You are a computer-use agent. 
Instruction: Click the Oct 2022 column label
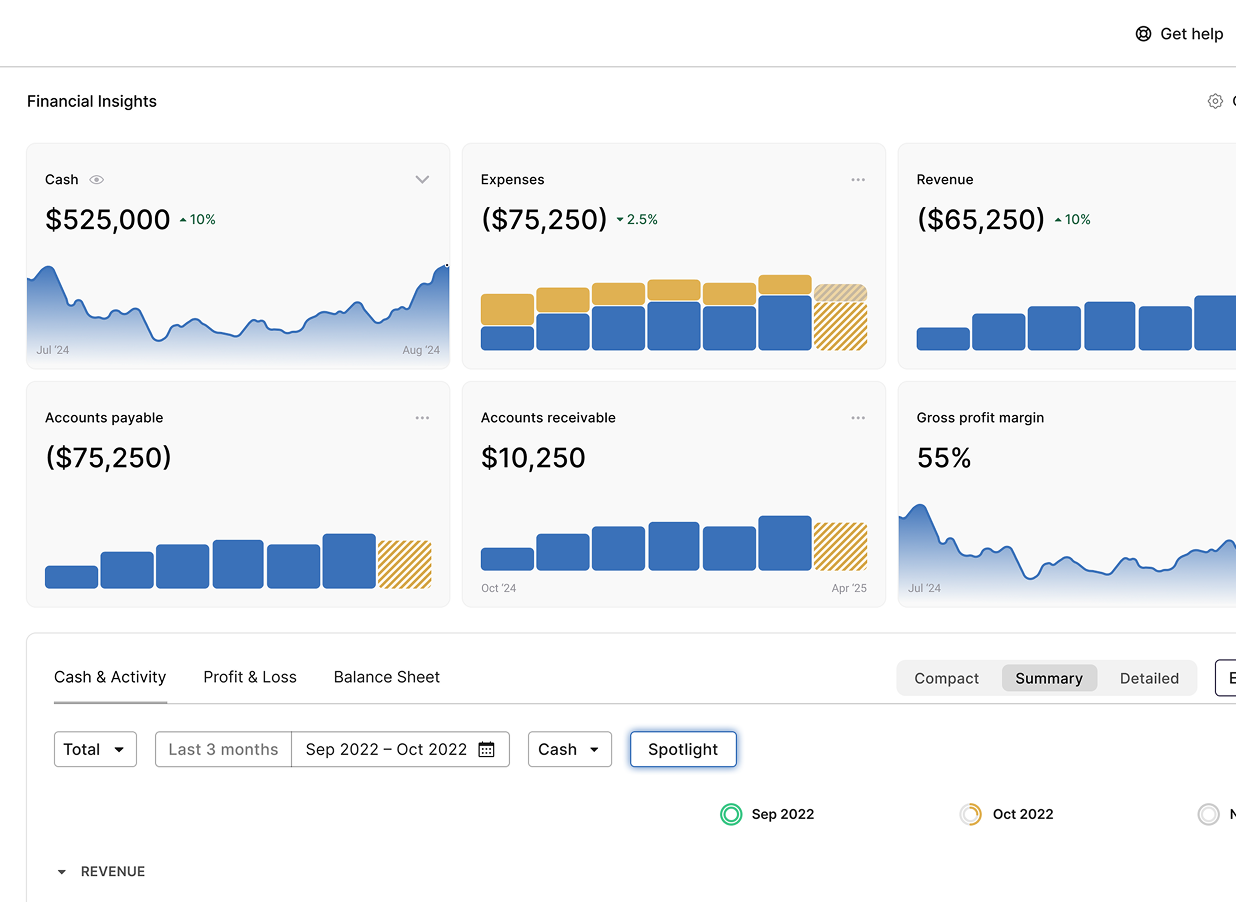[1023, 814]
